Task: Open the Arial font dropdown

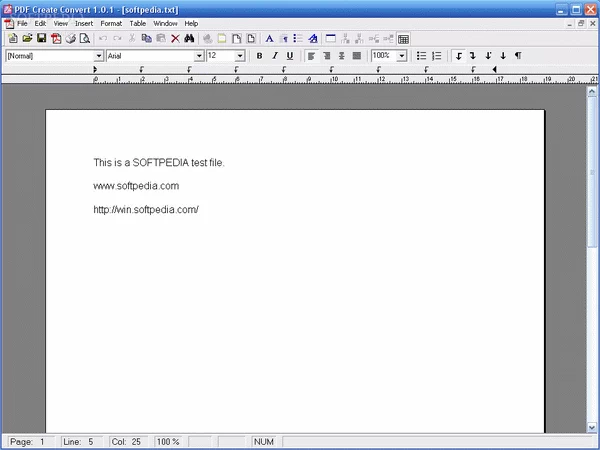Action: coord(199,56)
